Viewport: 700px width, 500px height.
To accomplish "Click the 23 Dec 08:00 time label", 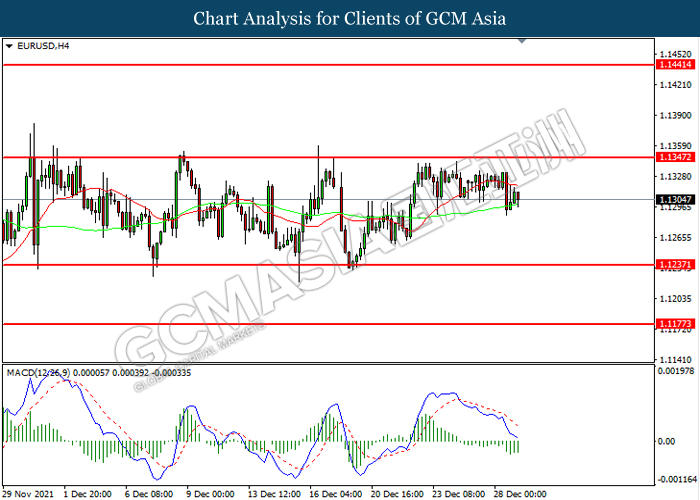I will click(458, 494).
